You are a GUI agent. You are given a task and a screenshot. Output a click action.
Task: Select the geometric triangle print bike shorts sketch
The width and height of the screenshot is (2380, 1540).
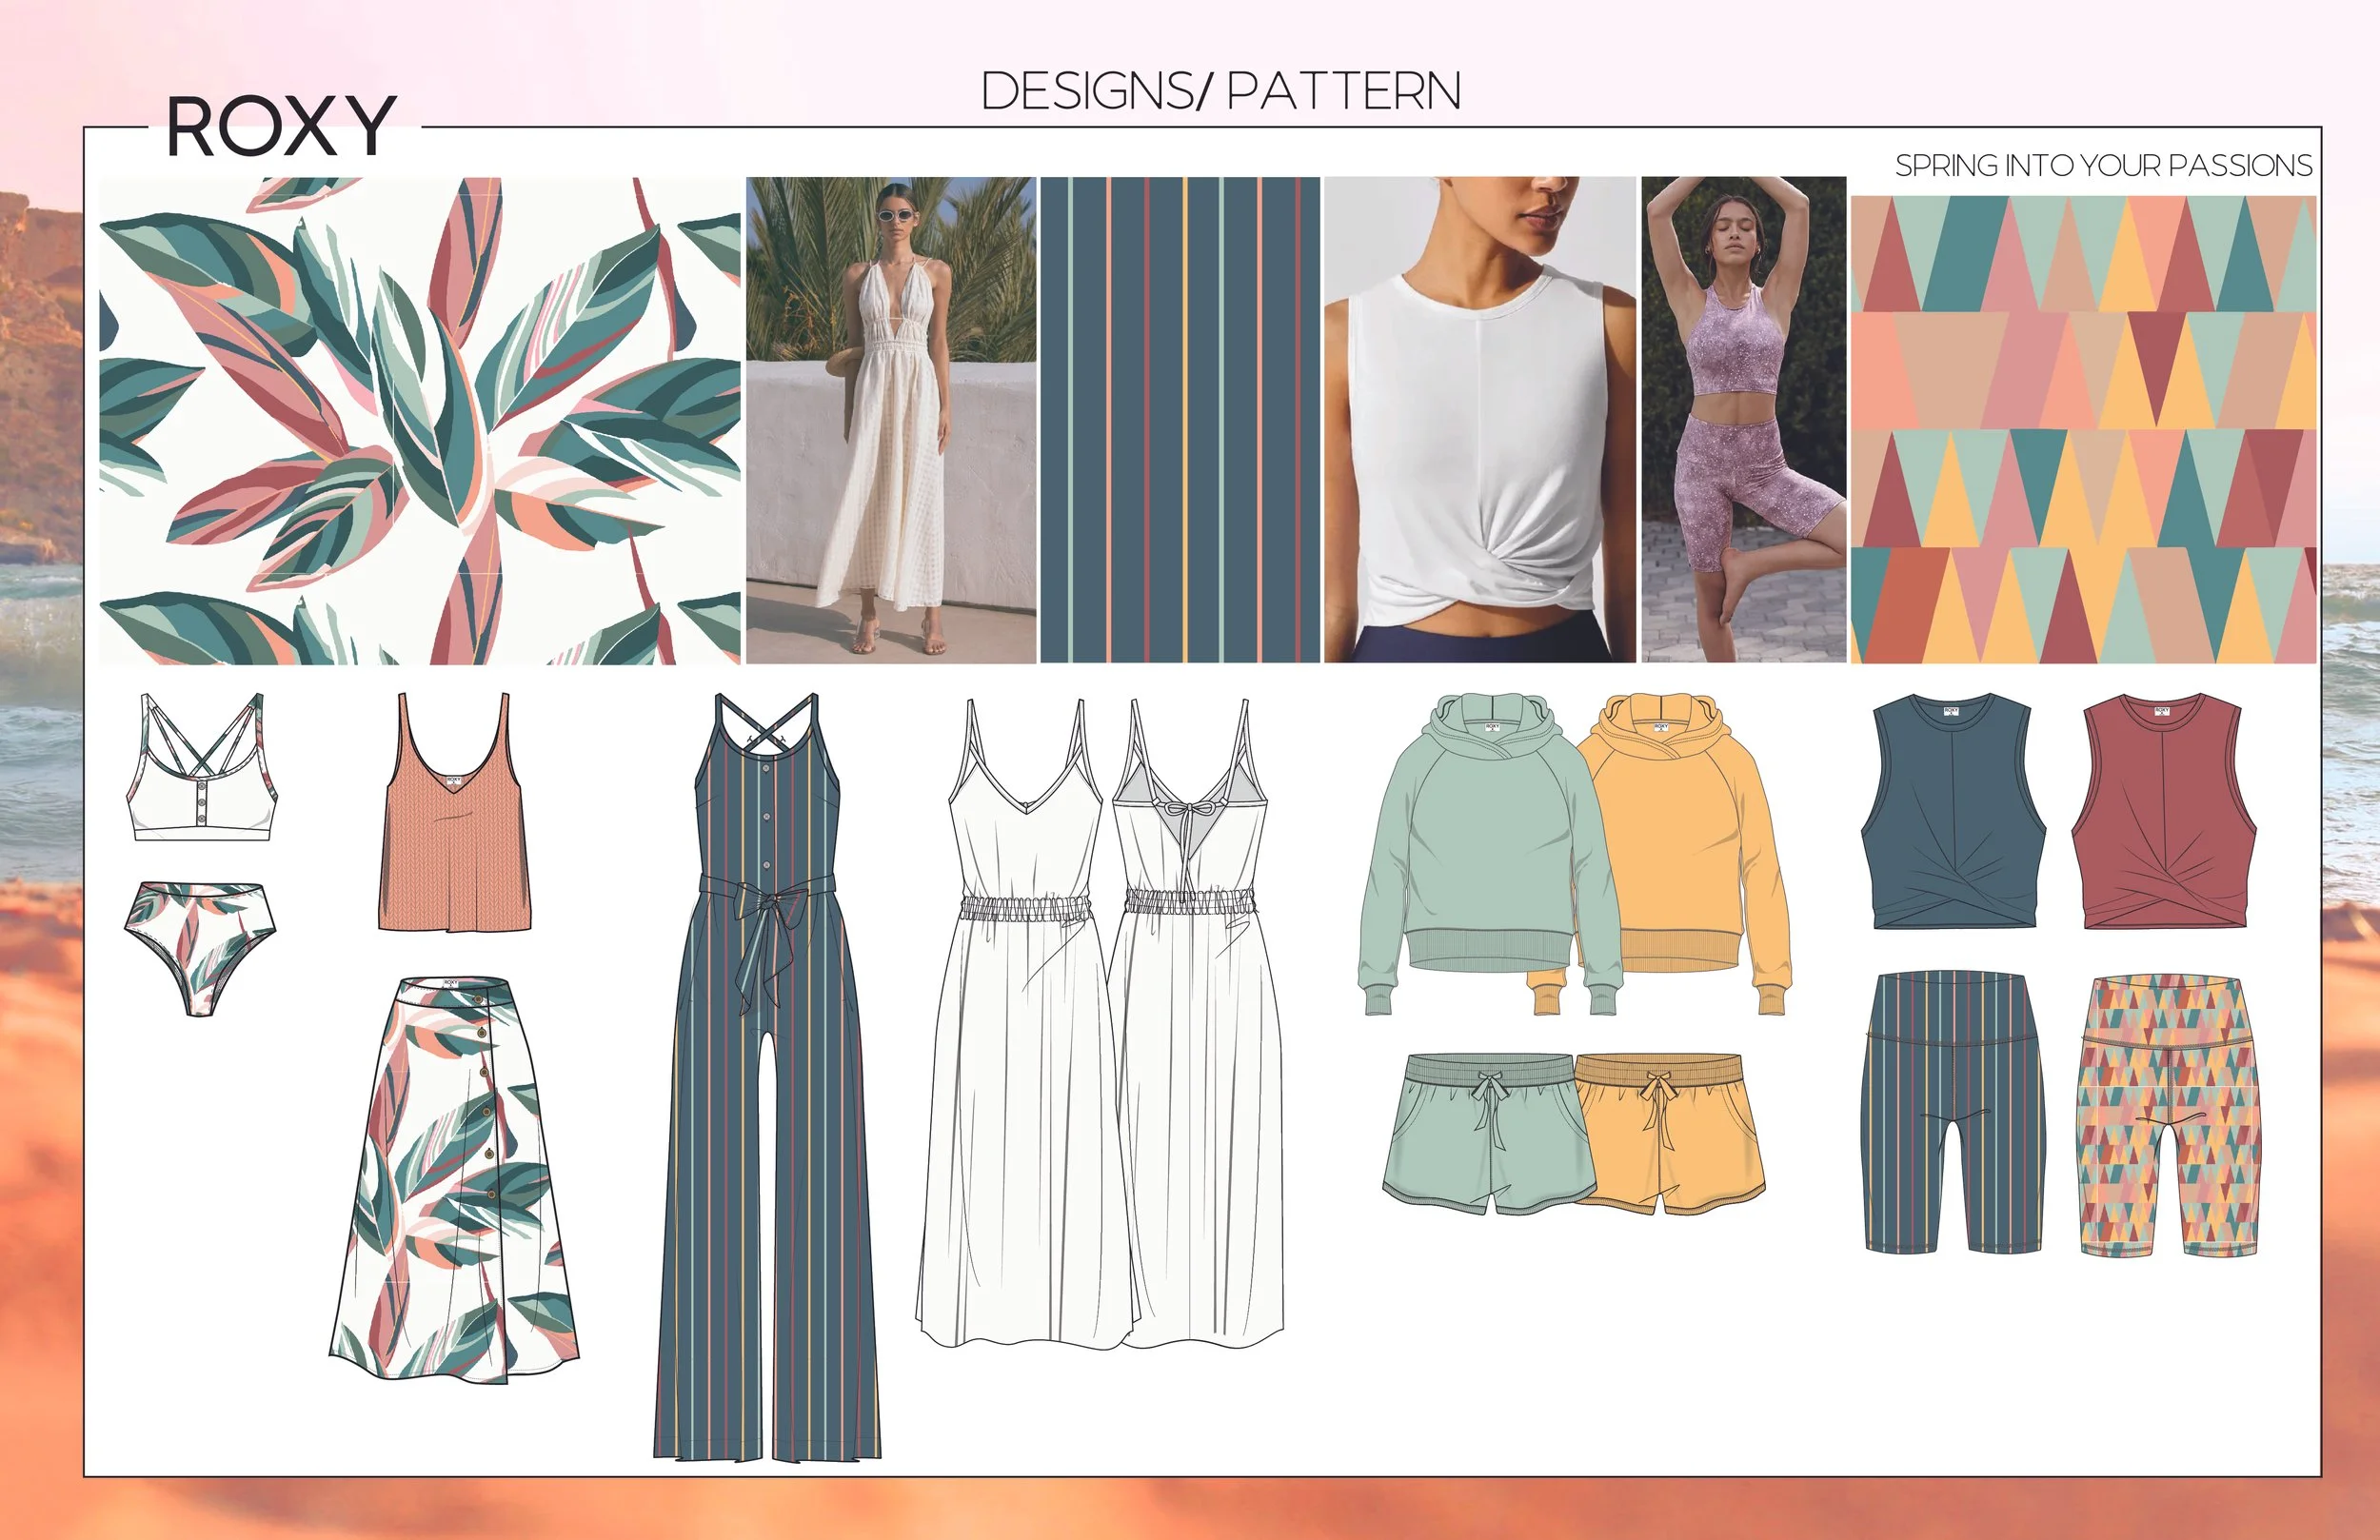2168,1116
